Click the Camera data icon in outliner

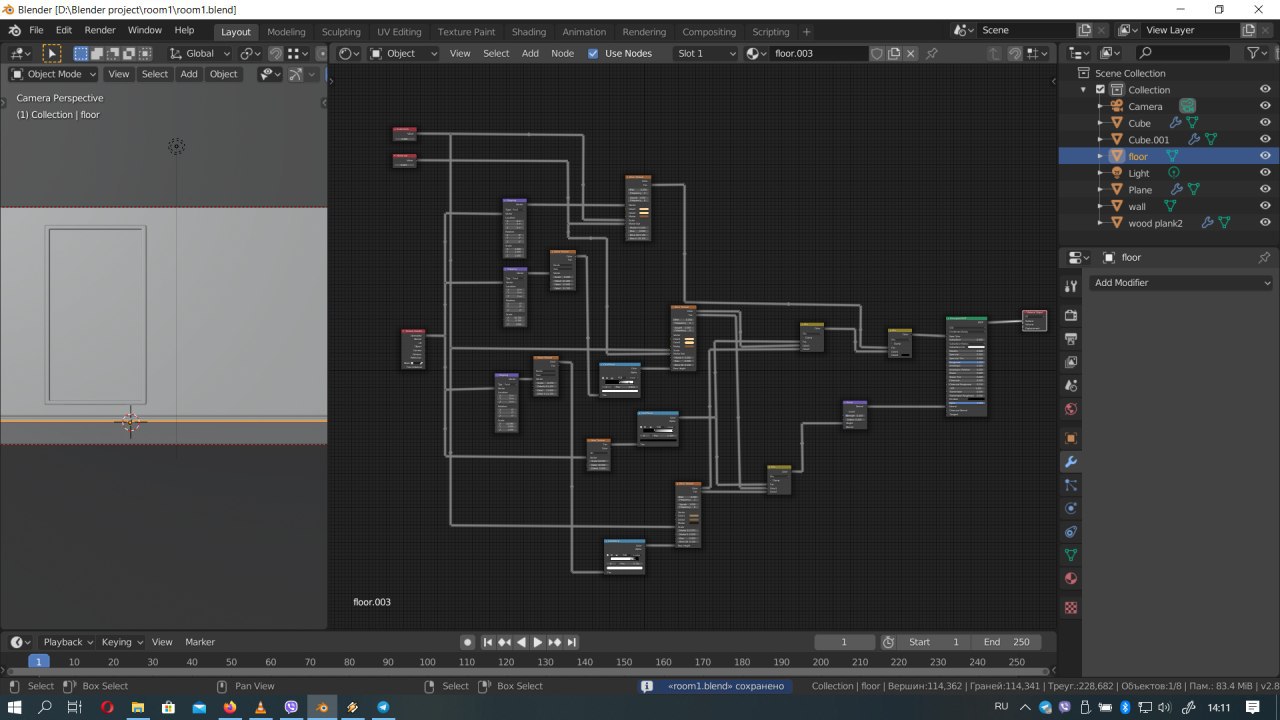pos(1187,106)
